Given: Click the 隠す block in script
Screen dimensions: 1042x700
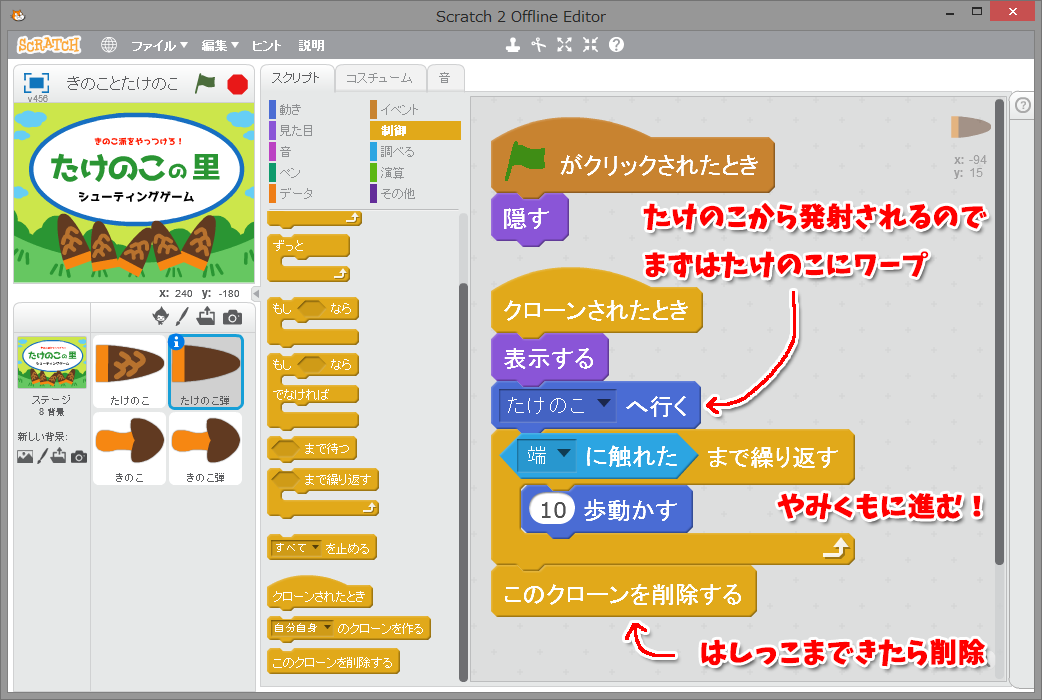Looking at the screenshot, I should pos(530,218).
